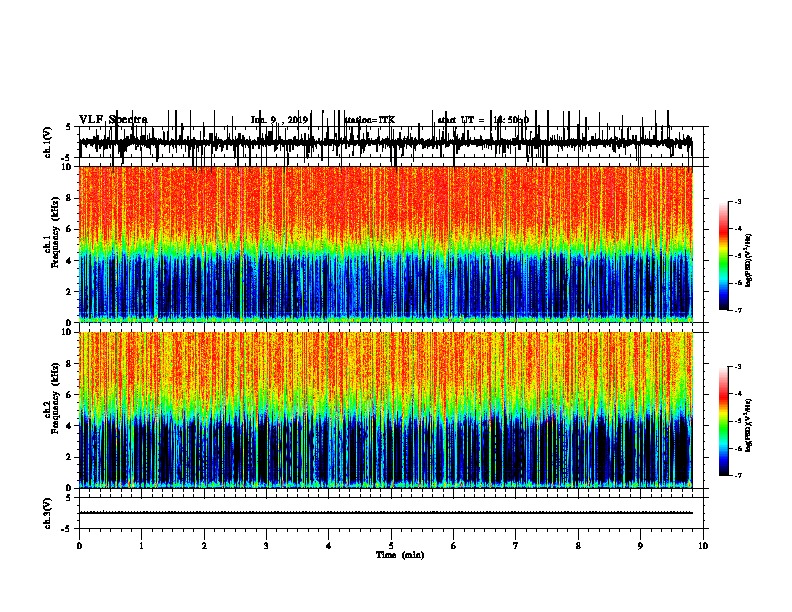Click the time axis tick label '8'

click(578, 546)
